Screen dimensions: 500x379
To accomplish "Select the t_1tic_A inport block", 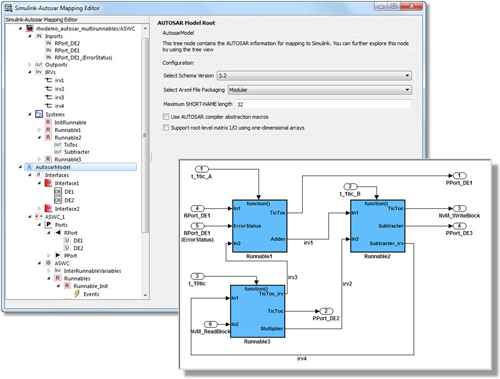I will [201, 169].
